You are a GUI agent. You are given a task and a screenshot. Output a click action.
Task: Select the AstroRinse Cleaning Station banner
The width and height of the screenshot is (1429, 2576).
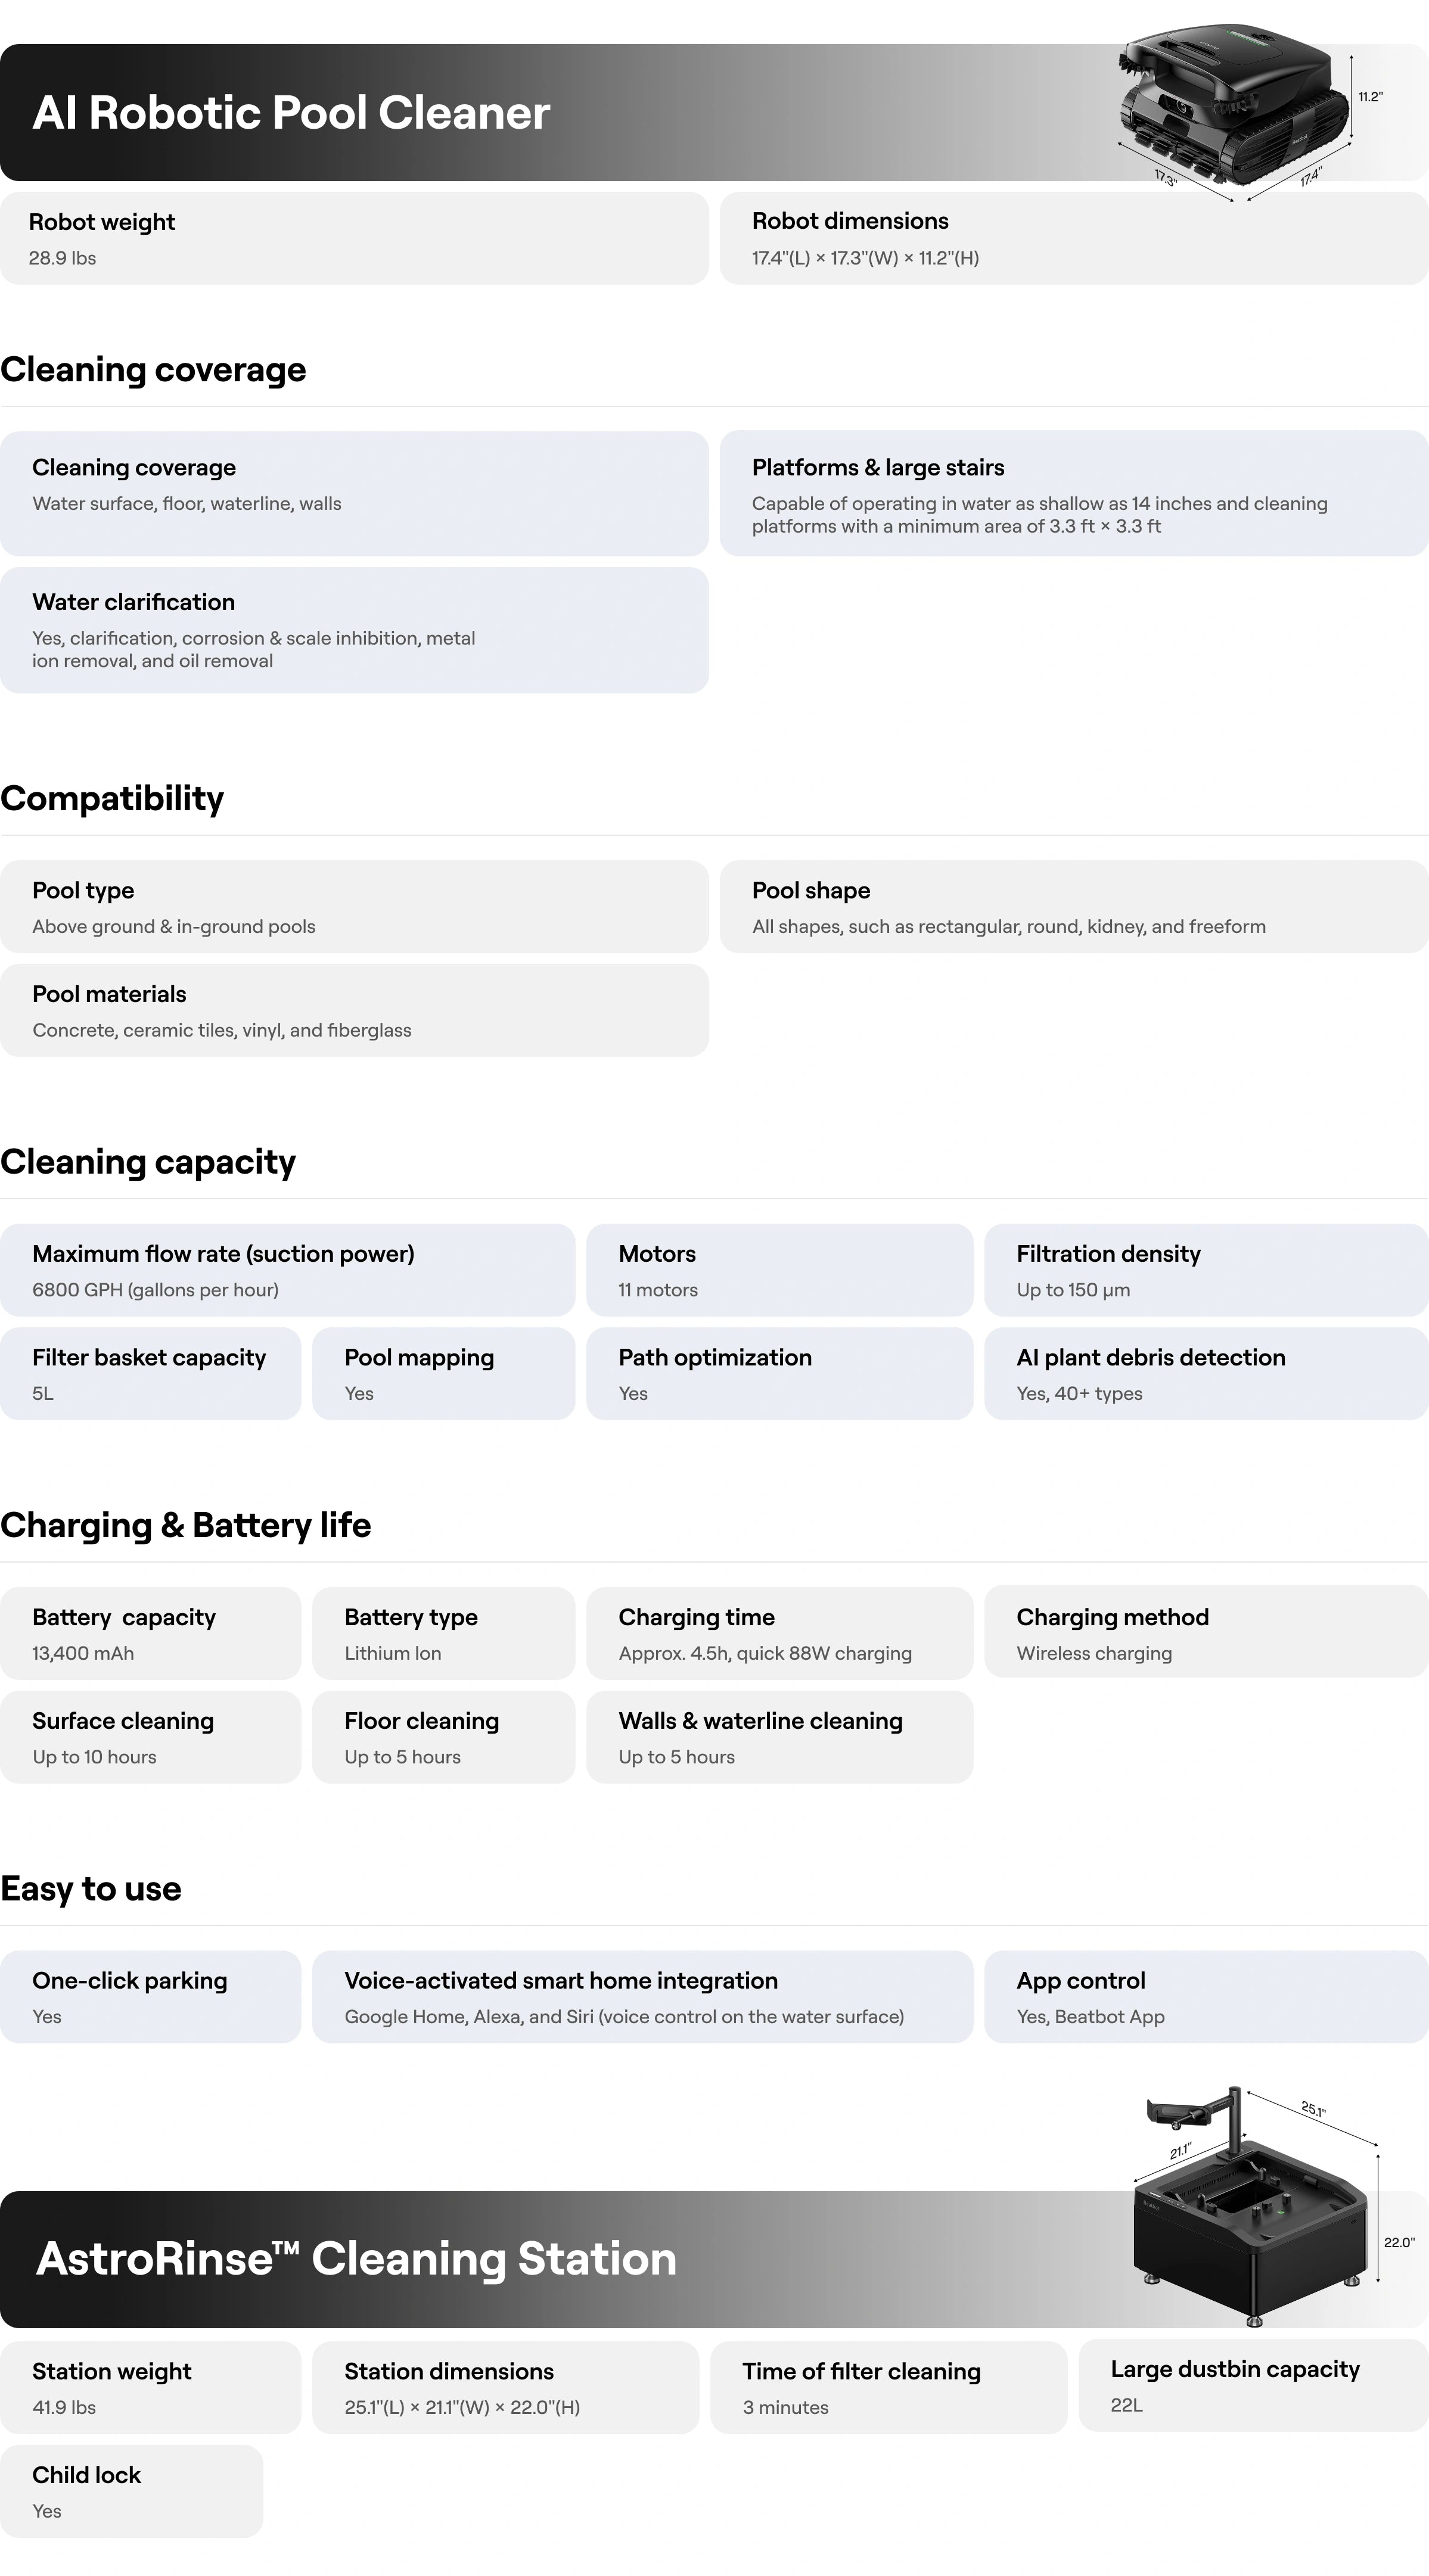[714, 2258]
